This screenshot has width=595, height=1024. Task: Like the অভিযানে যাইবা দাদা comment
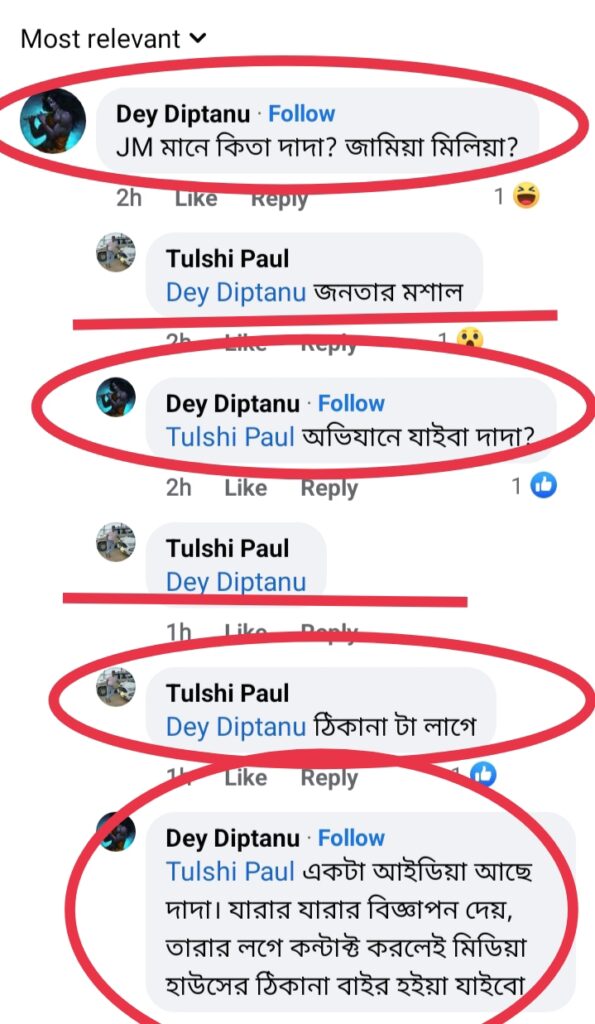(246, 488)
